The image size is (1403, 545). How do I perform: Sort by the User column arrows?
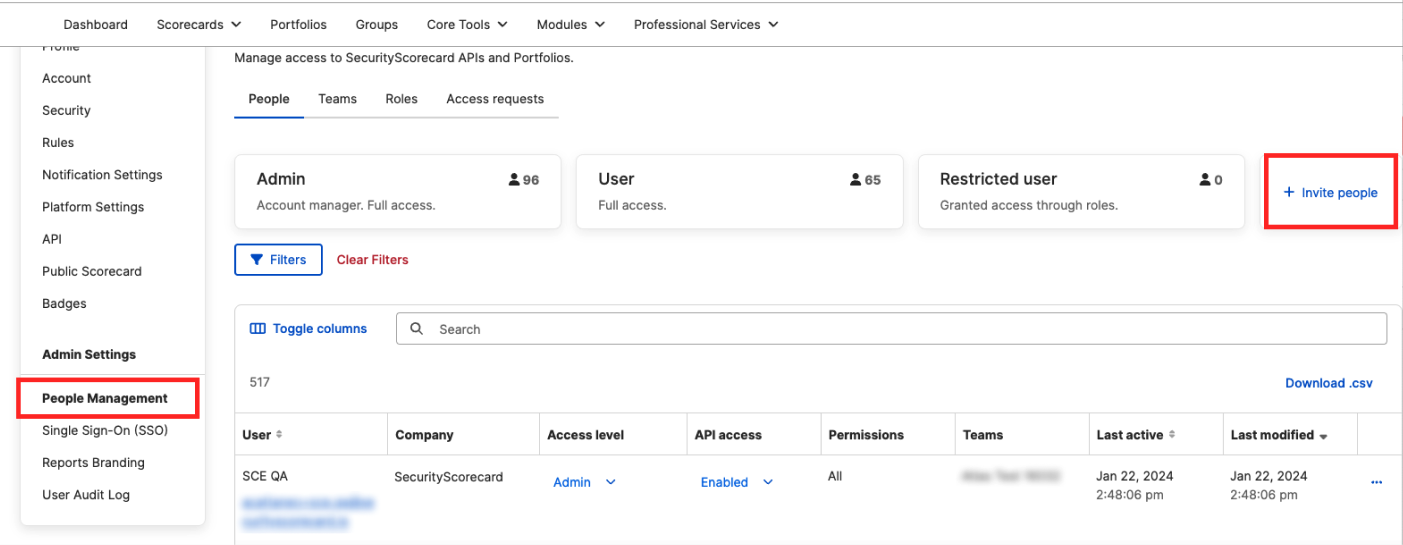[279, 435]
